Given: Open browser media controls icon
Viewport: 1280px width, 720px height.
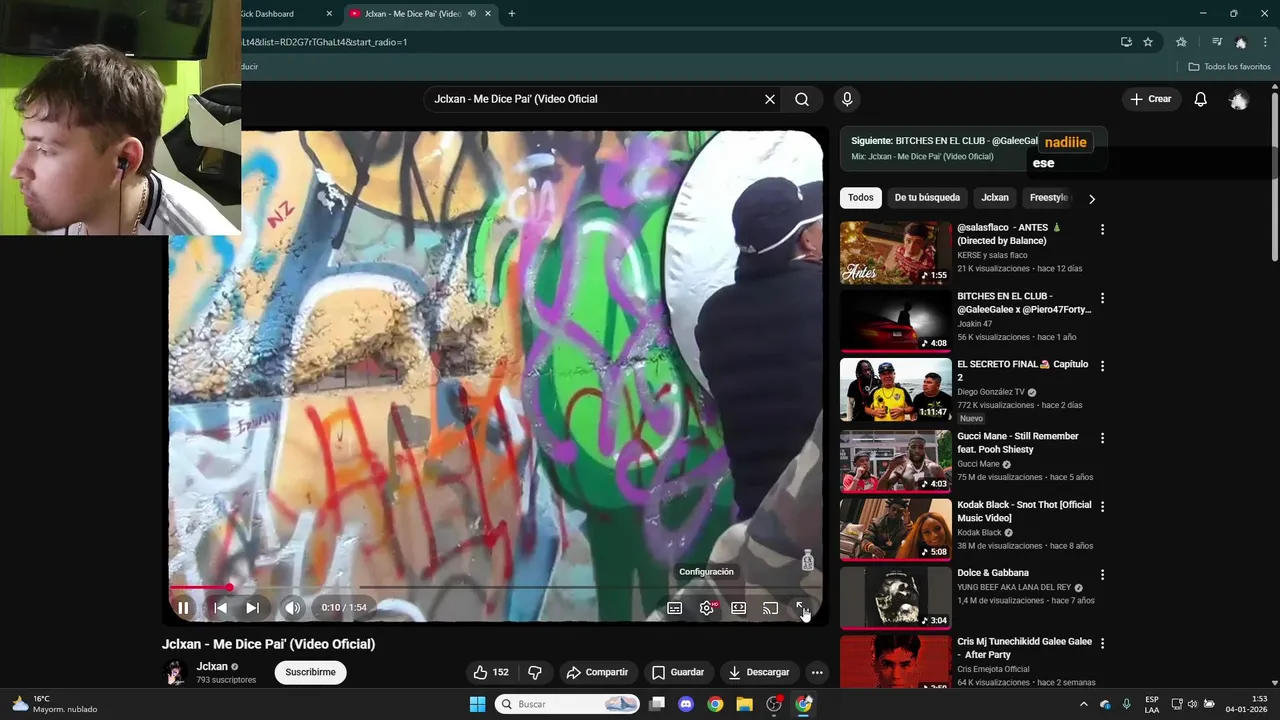Looking at the screenshot, I should coord(1217,42).
